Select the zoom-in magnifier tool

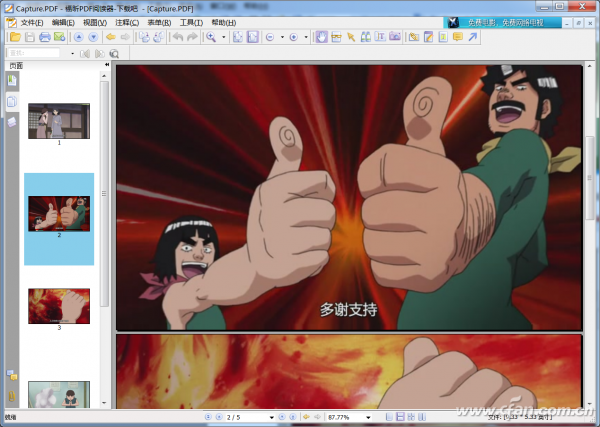[211, 37]
